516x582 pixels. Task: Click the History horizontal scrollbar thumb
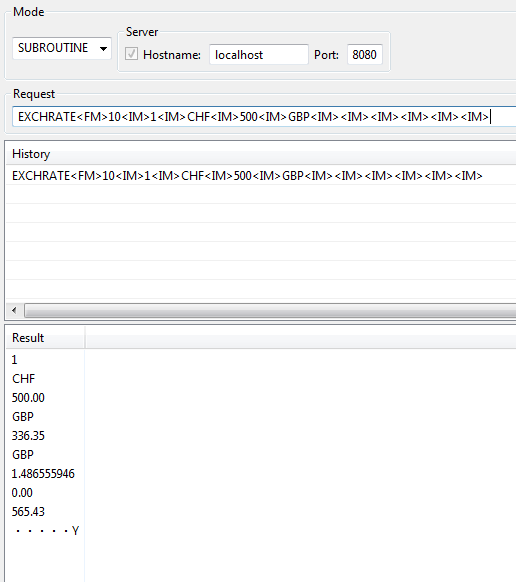coord(270,310)
